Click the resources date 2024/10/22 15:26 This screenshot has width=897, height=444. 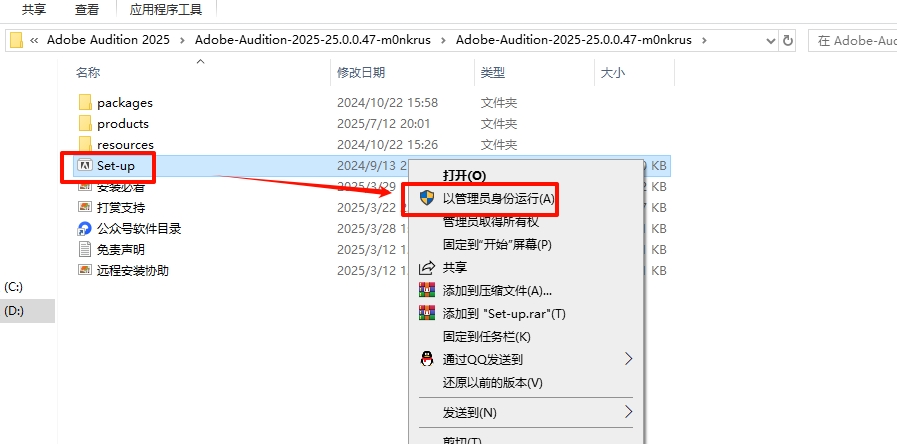(387, 144)
